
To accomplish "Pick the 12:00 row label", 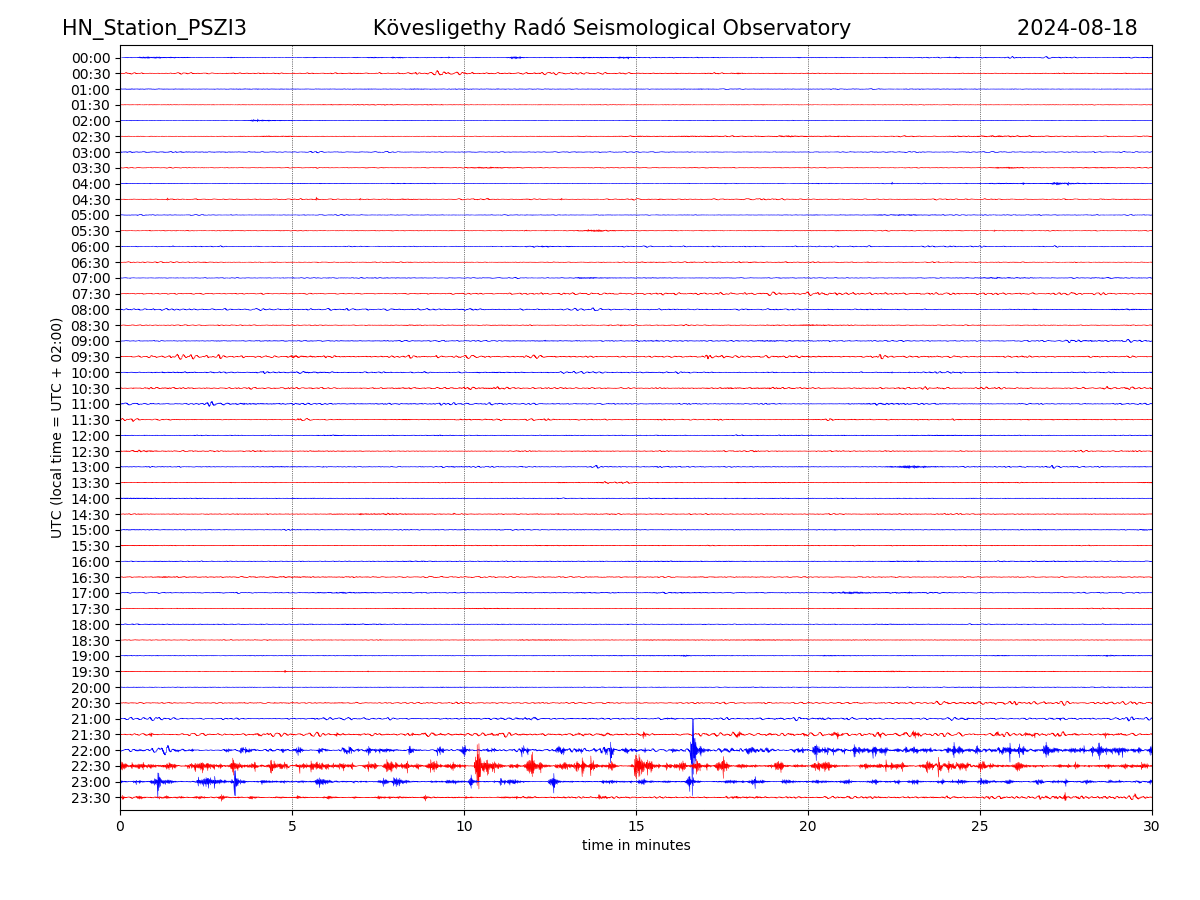I will 91,436.
